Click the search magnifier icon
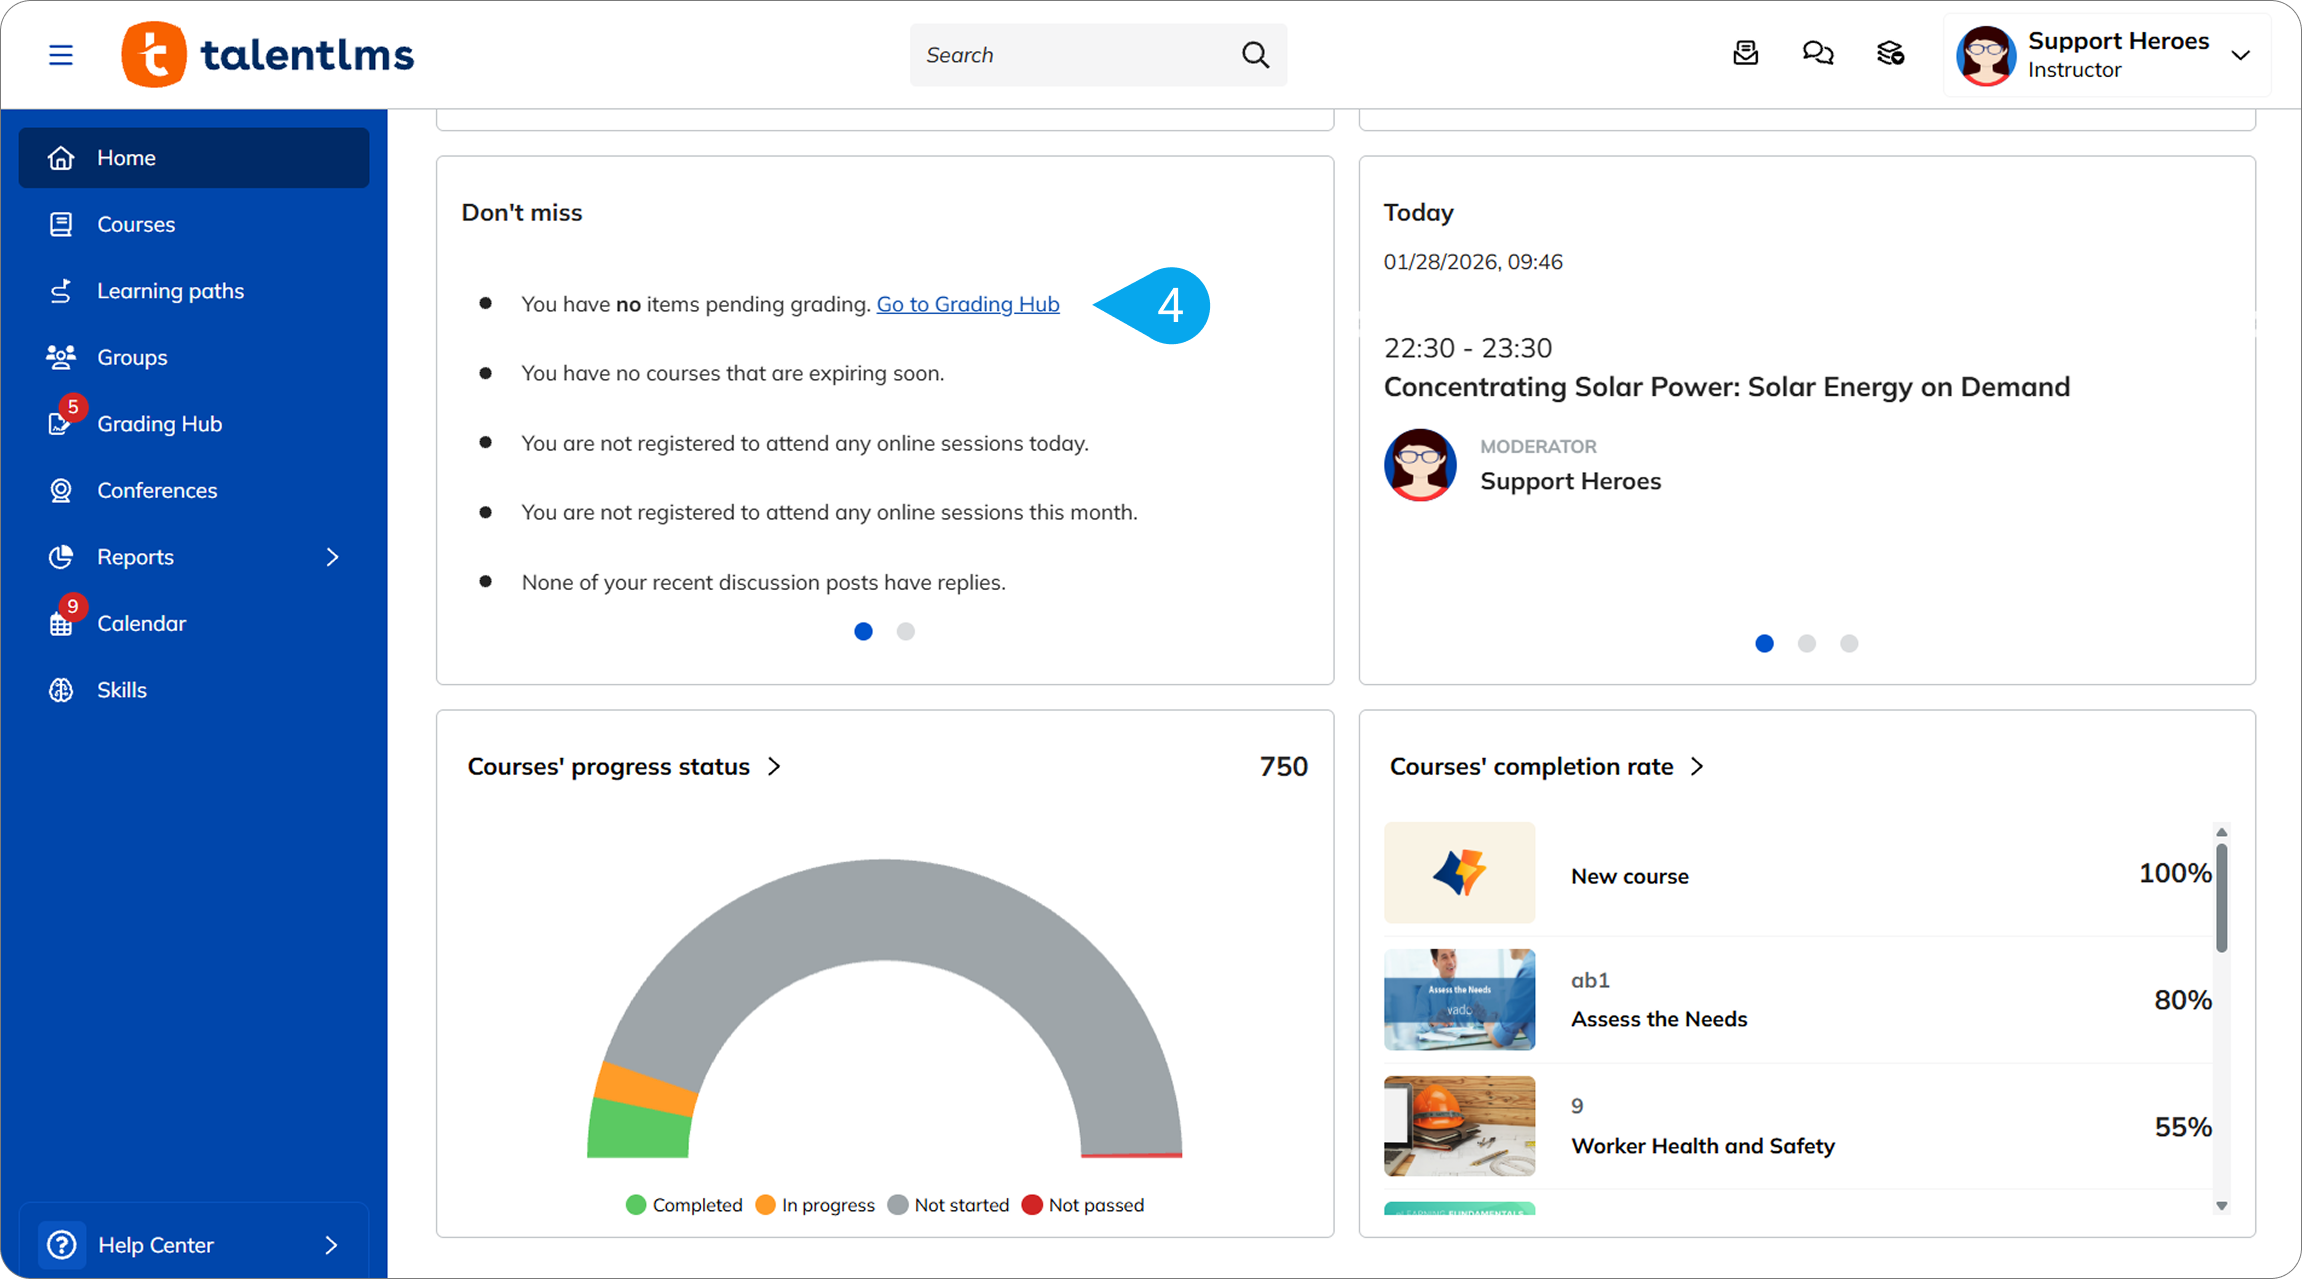This screenshot has width=2302, height=1279. tap(1255, 55)
